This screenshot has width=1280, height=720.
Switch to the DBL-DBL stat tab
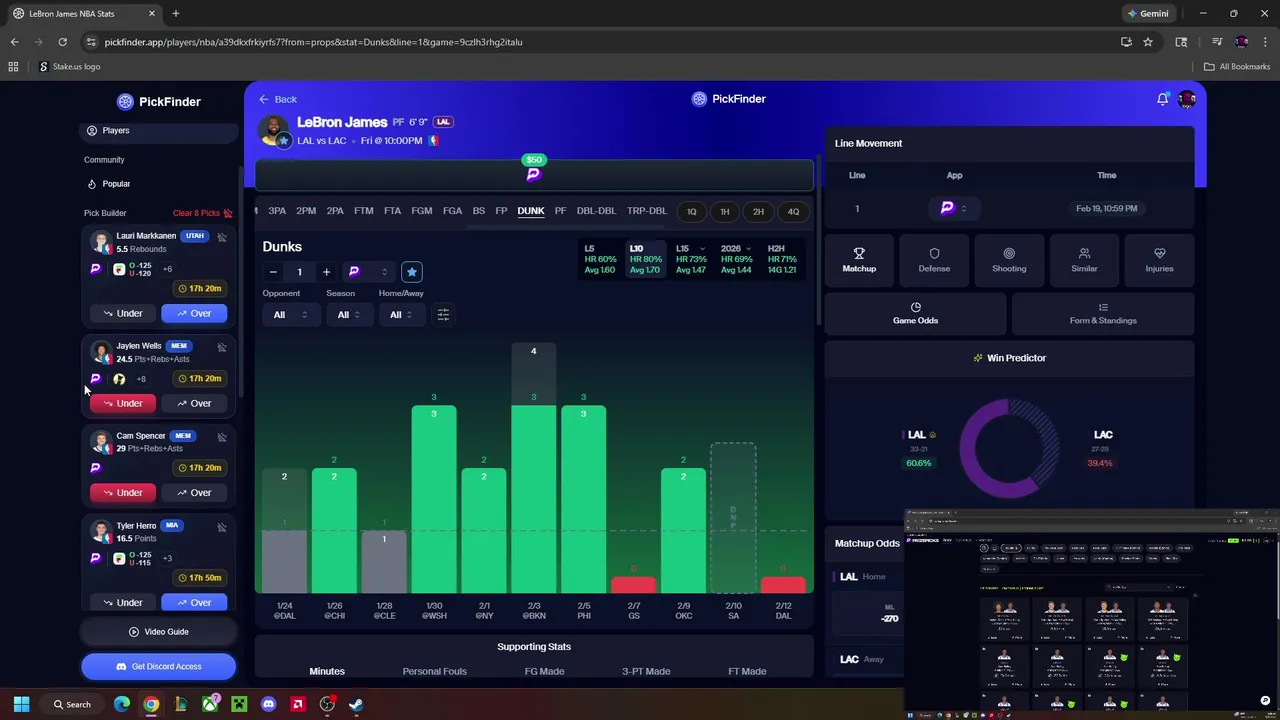596,211
